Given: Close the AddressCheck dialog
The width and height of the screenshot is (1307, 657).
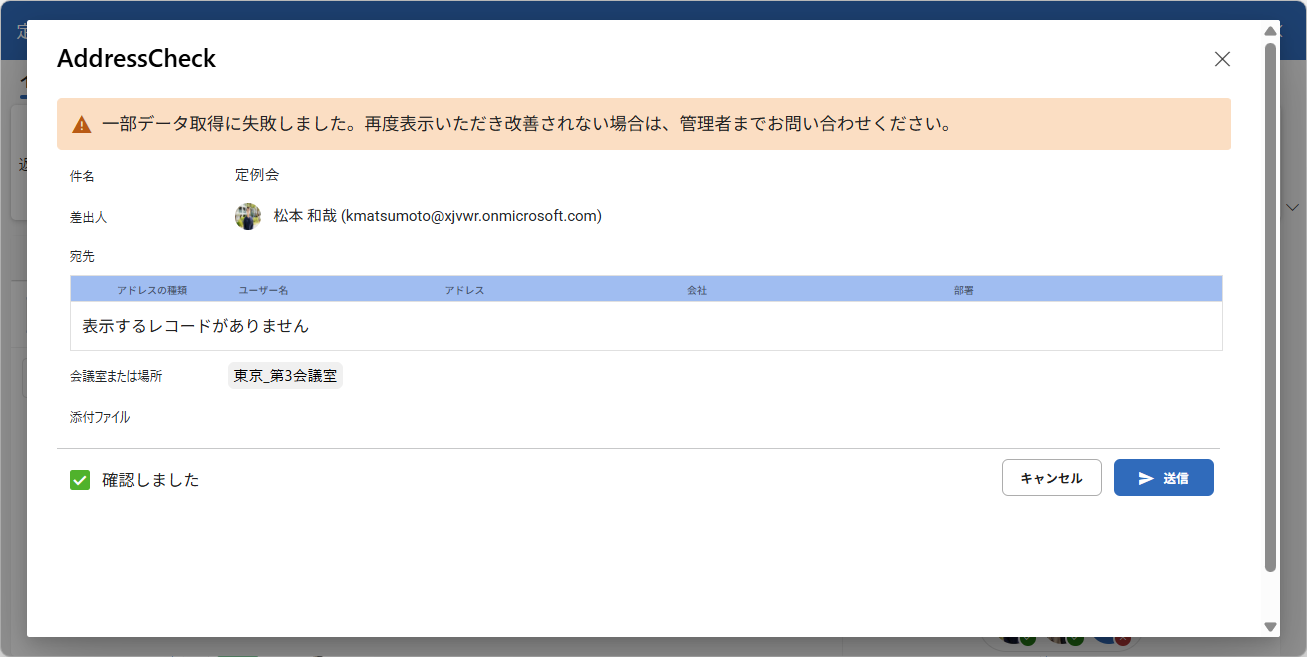Looking at the screenshot, I should (x=1222, y=59).
